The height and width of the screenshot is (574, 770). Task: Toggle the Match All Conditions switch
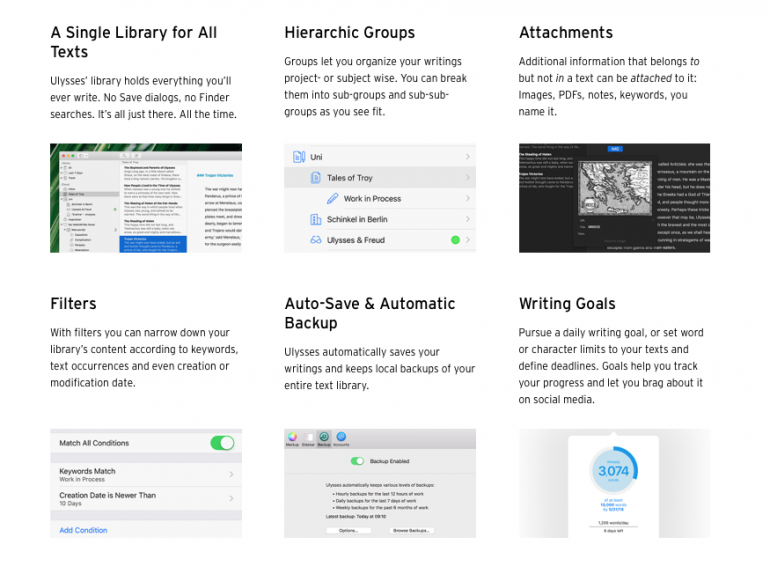pos(222,443)
